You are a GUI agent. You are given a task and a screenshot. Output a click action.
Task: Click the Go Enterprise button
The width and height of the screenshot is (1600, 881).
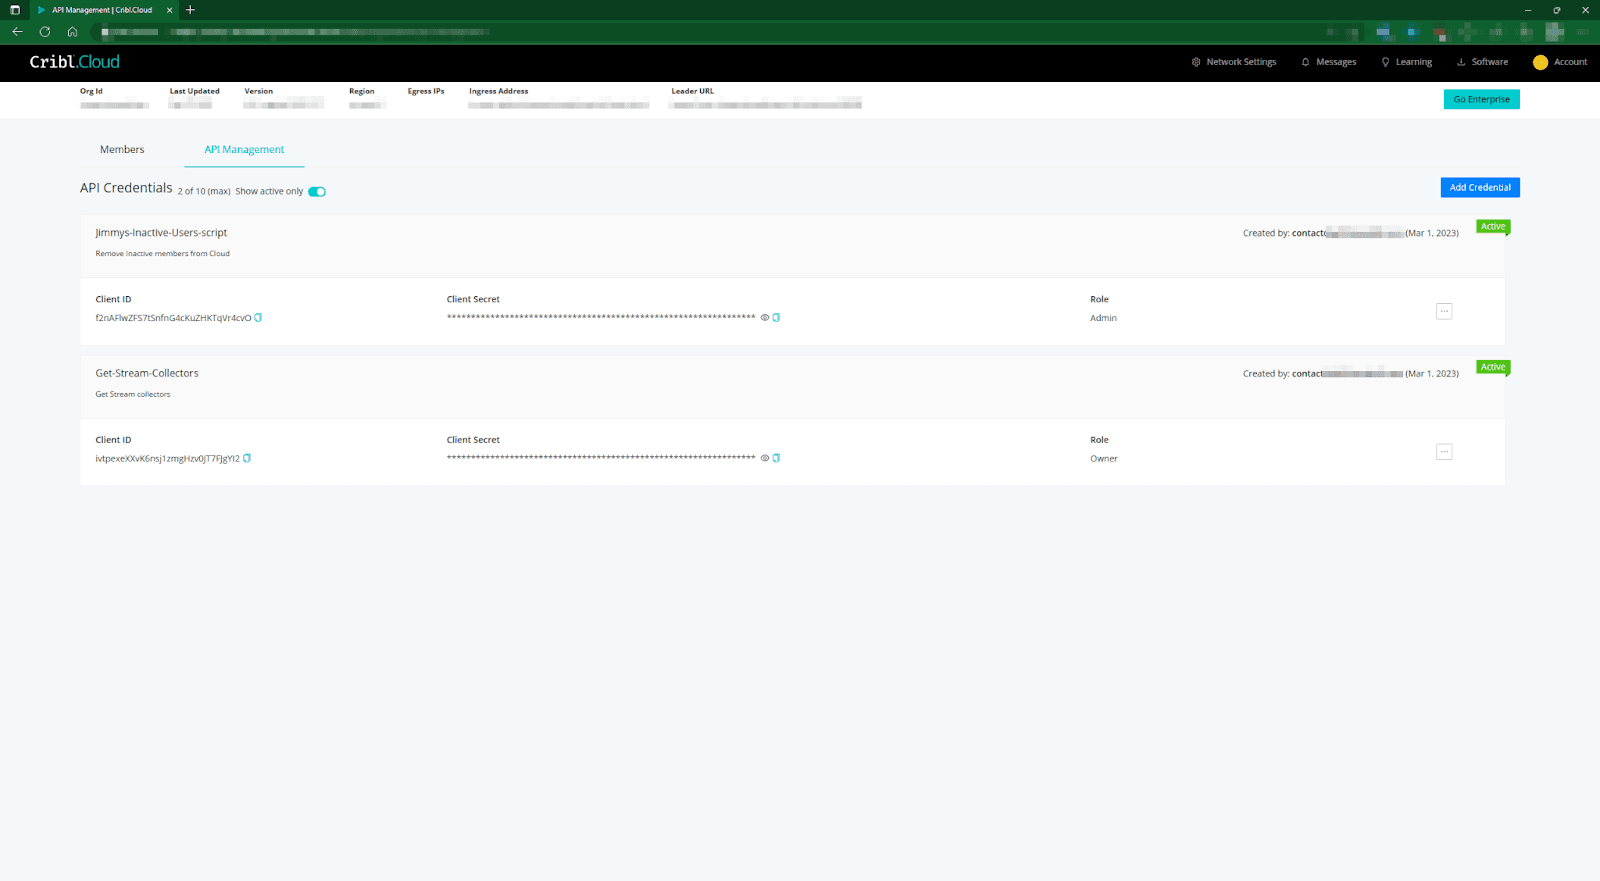pos(1481,100)
